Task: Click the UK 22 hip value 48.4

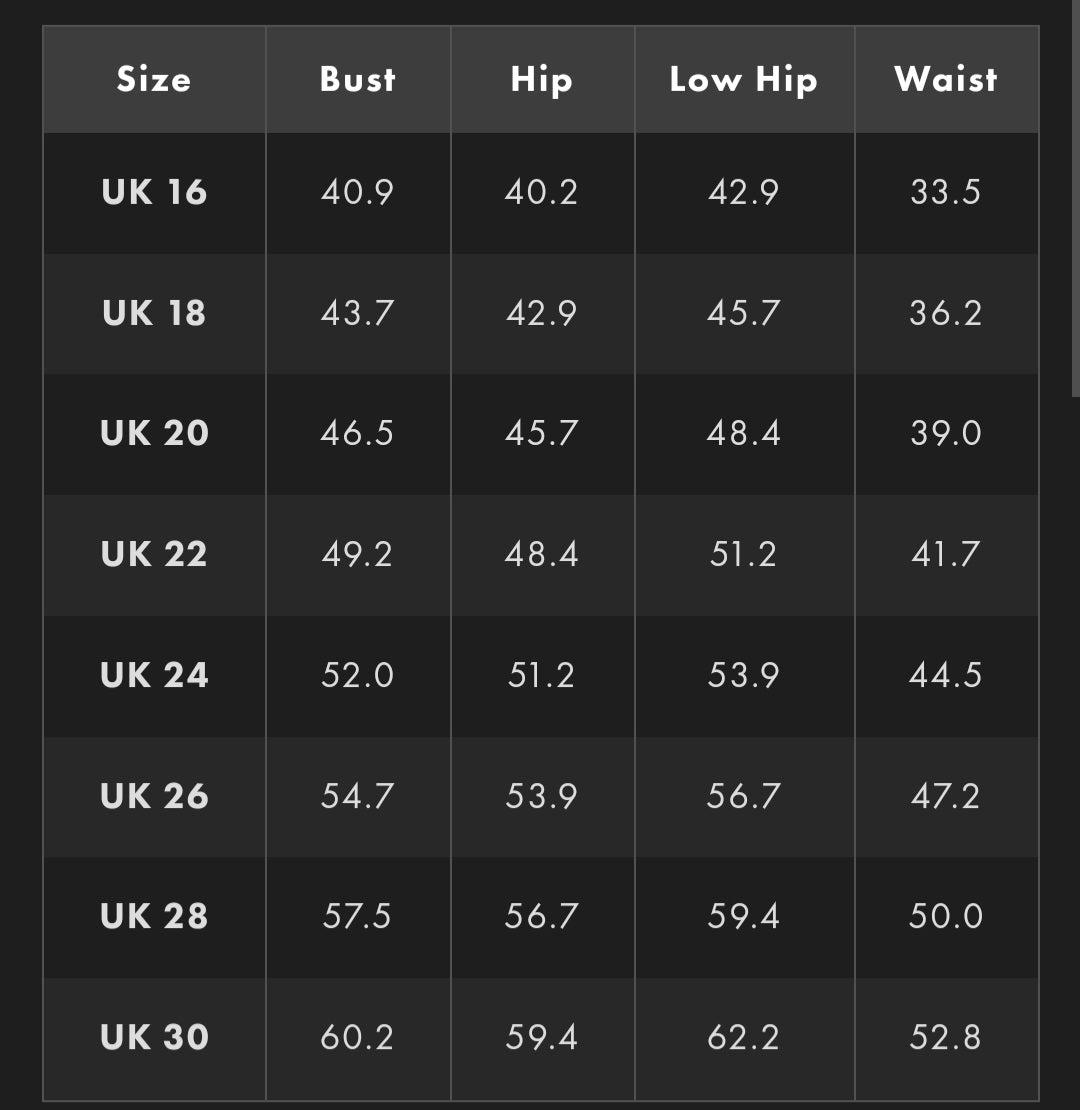Action: click(x=541, y=554)
